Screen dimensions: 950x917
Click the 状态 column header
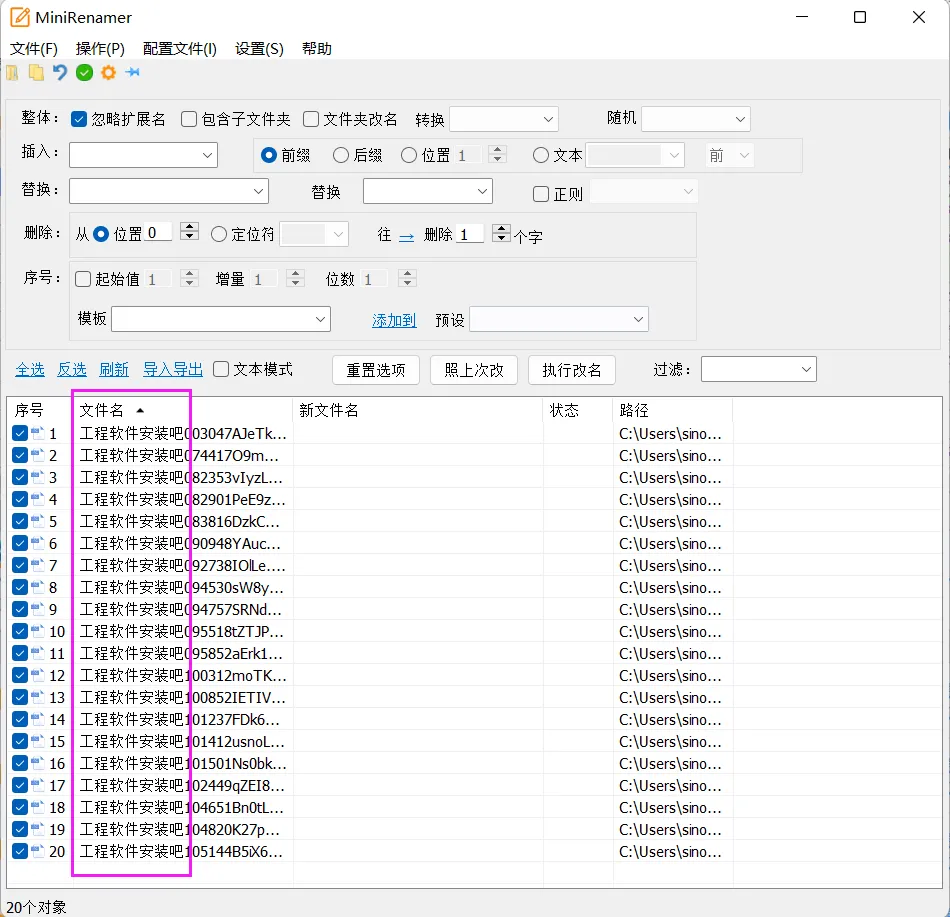click(578, 411)
